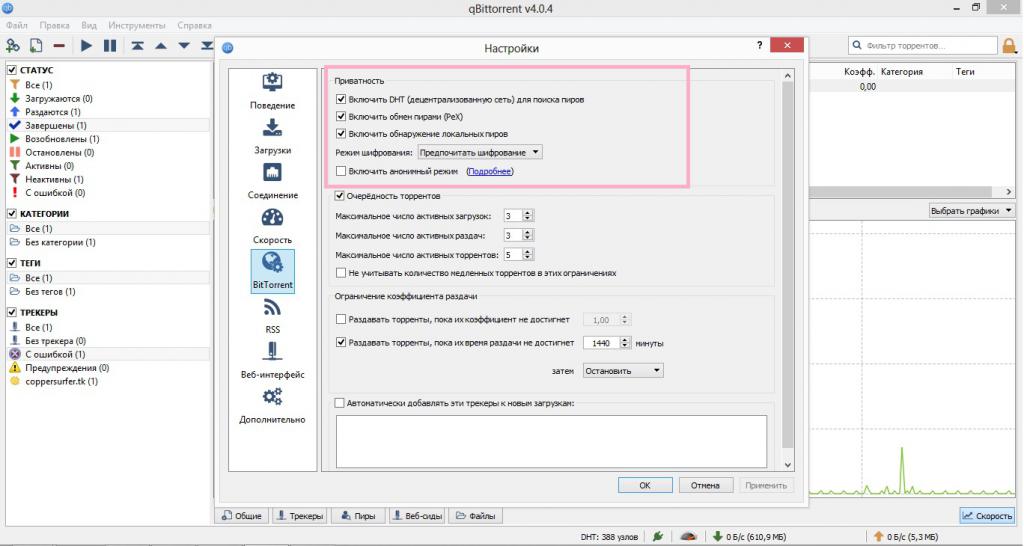Enable the Включить анонимный режим checkbox
The image size is (1024, 546).
tap(340, 171)
